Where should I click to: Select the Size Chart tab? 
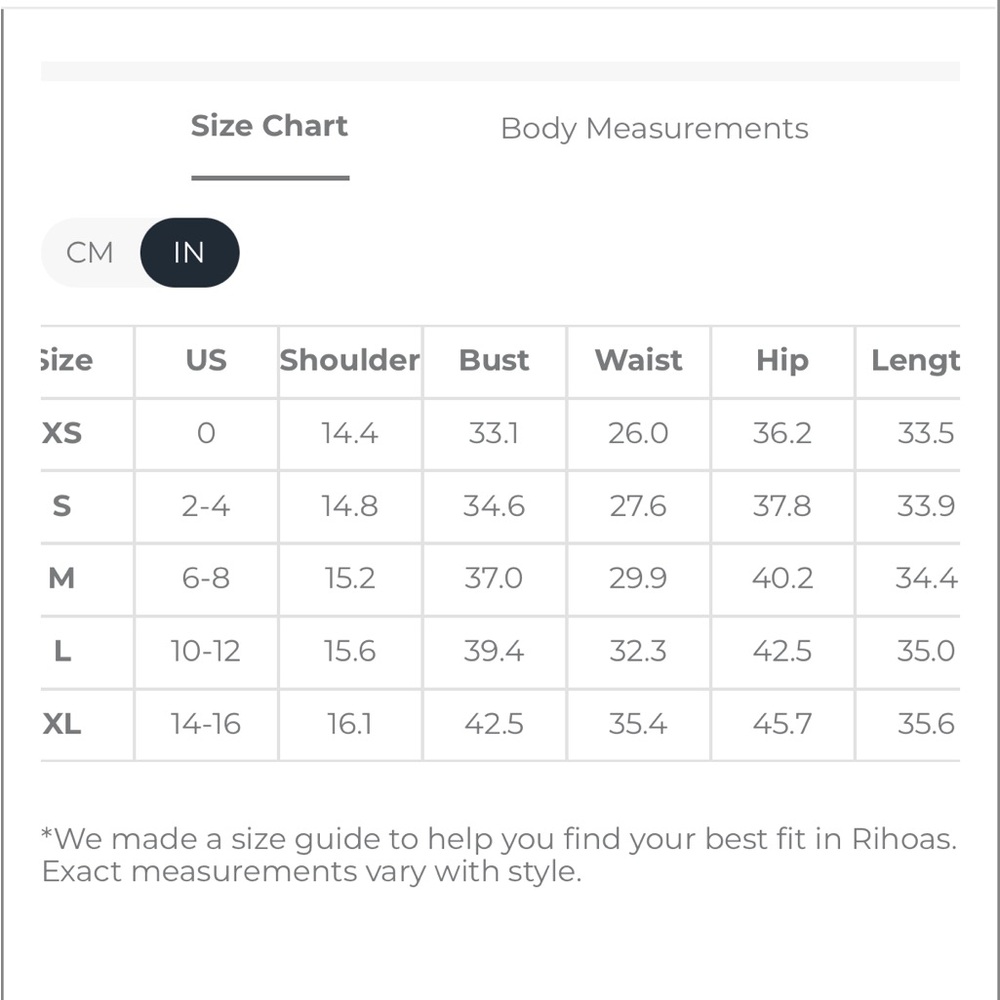pos(270,126)
